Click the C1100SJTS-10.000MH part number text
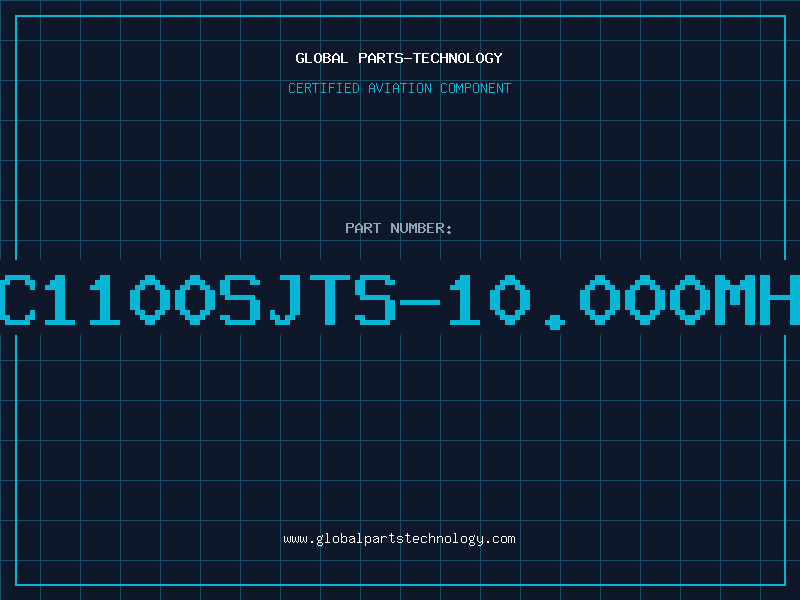 [400, 300]
